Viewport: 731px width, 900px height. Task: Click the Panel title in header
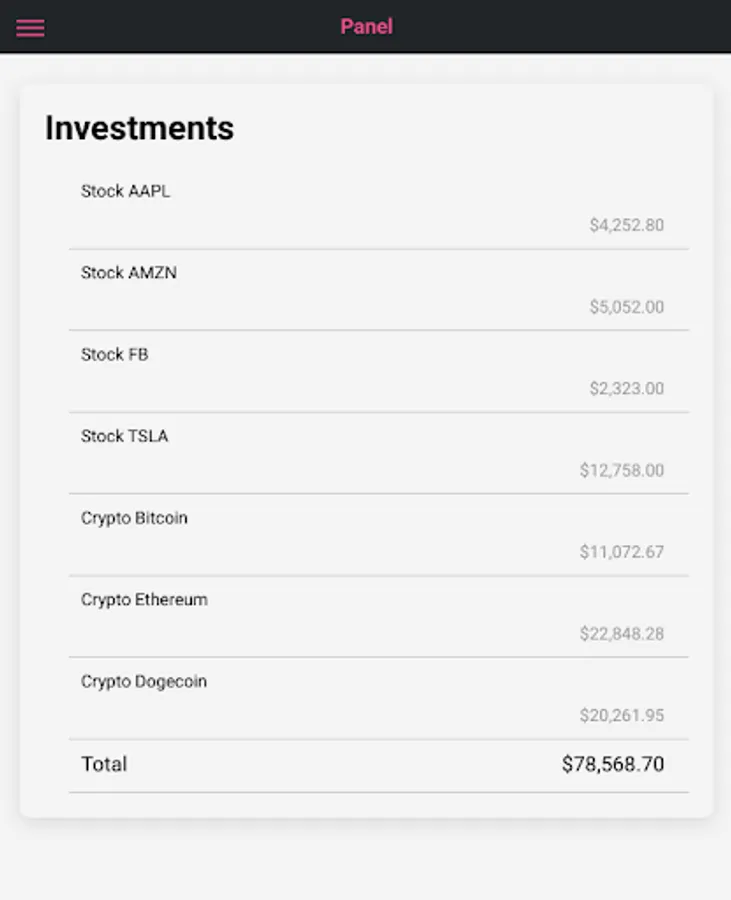366,27
